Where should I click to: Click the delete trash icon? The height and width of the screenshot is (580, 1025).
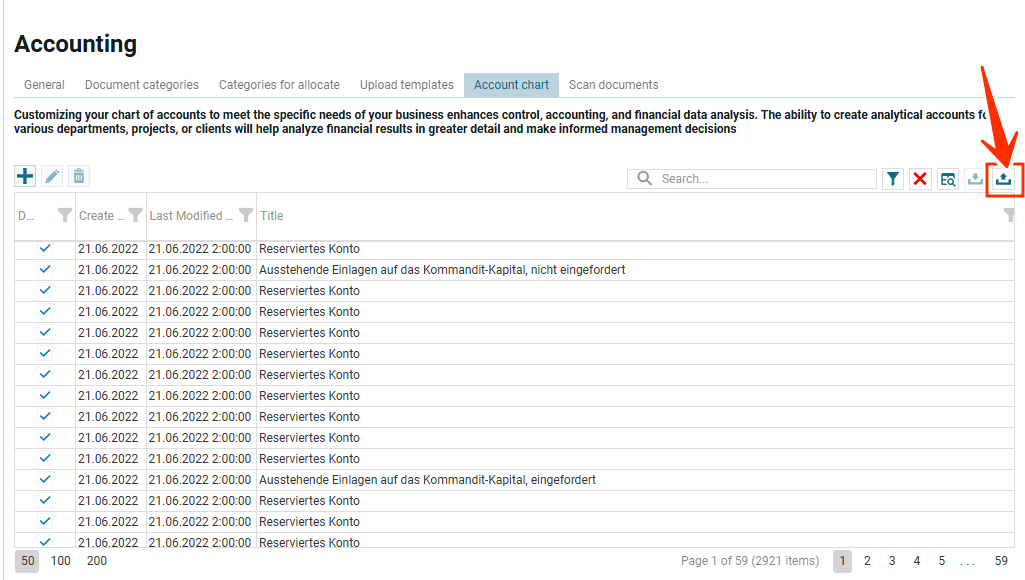click(x=79, y=177)
